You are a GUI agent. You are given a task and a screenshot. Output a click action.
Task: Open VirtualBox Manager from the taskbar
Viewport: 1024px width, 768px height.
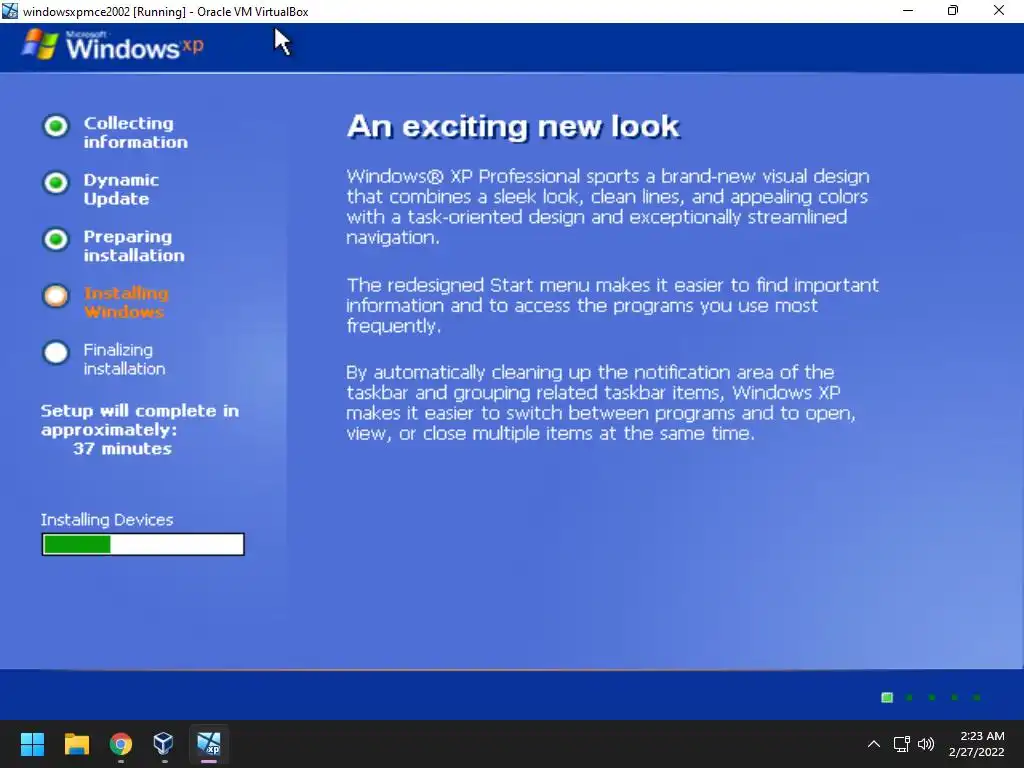[x=163, y=744]
